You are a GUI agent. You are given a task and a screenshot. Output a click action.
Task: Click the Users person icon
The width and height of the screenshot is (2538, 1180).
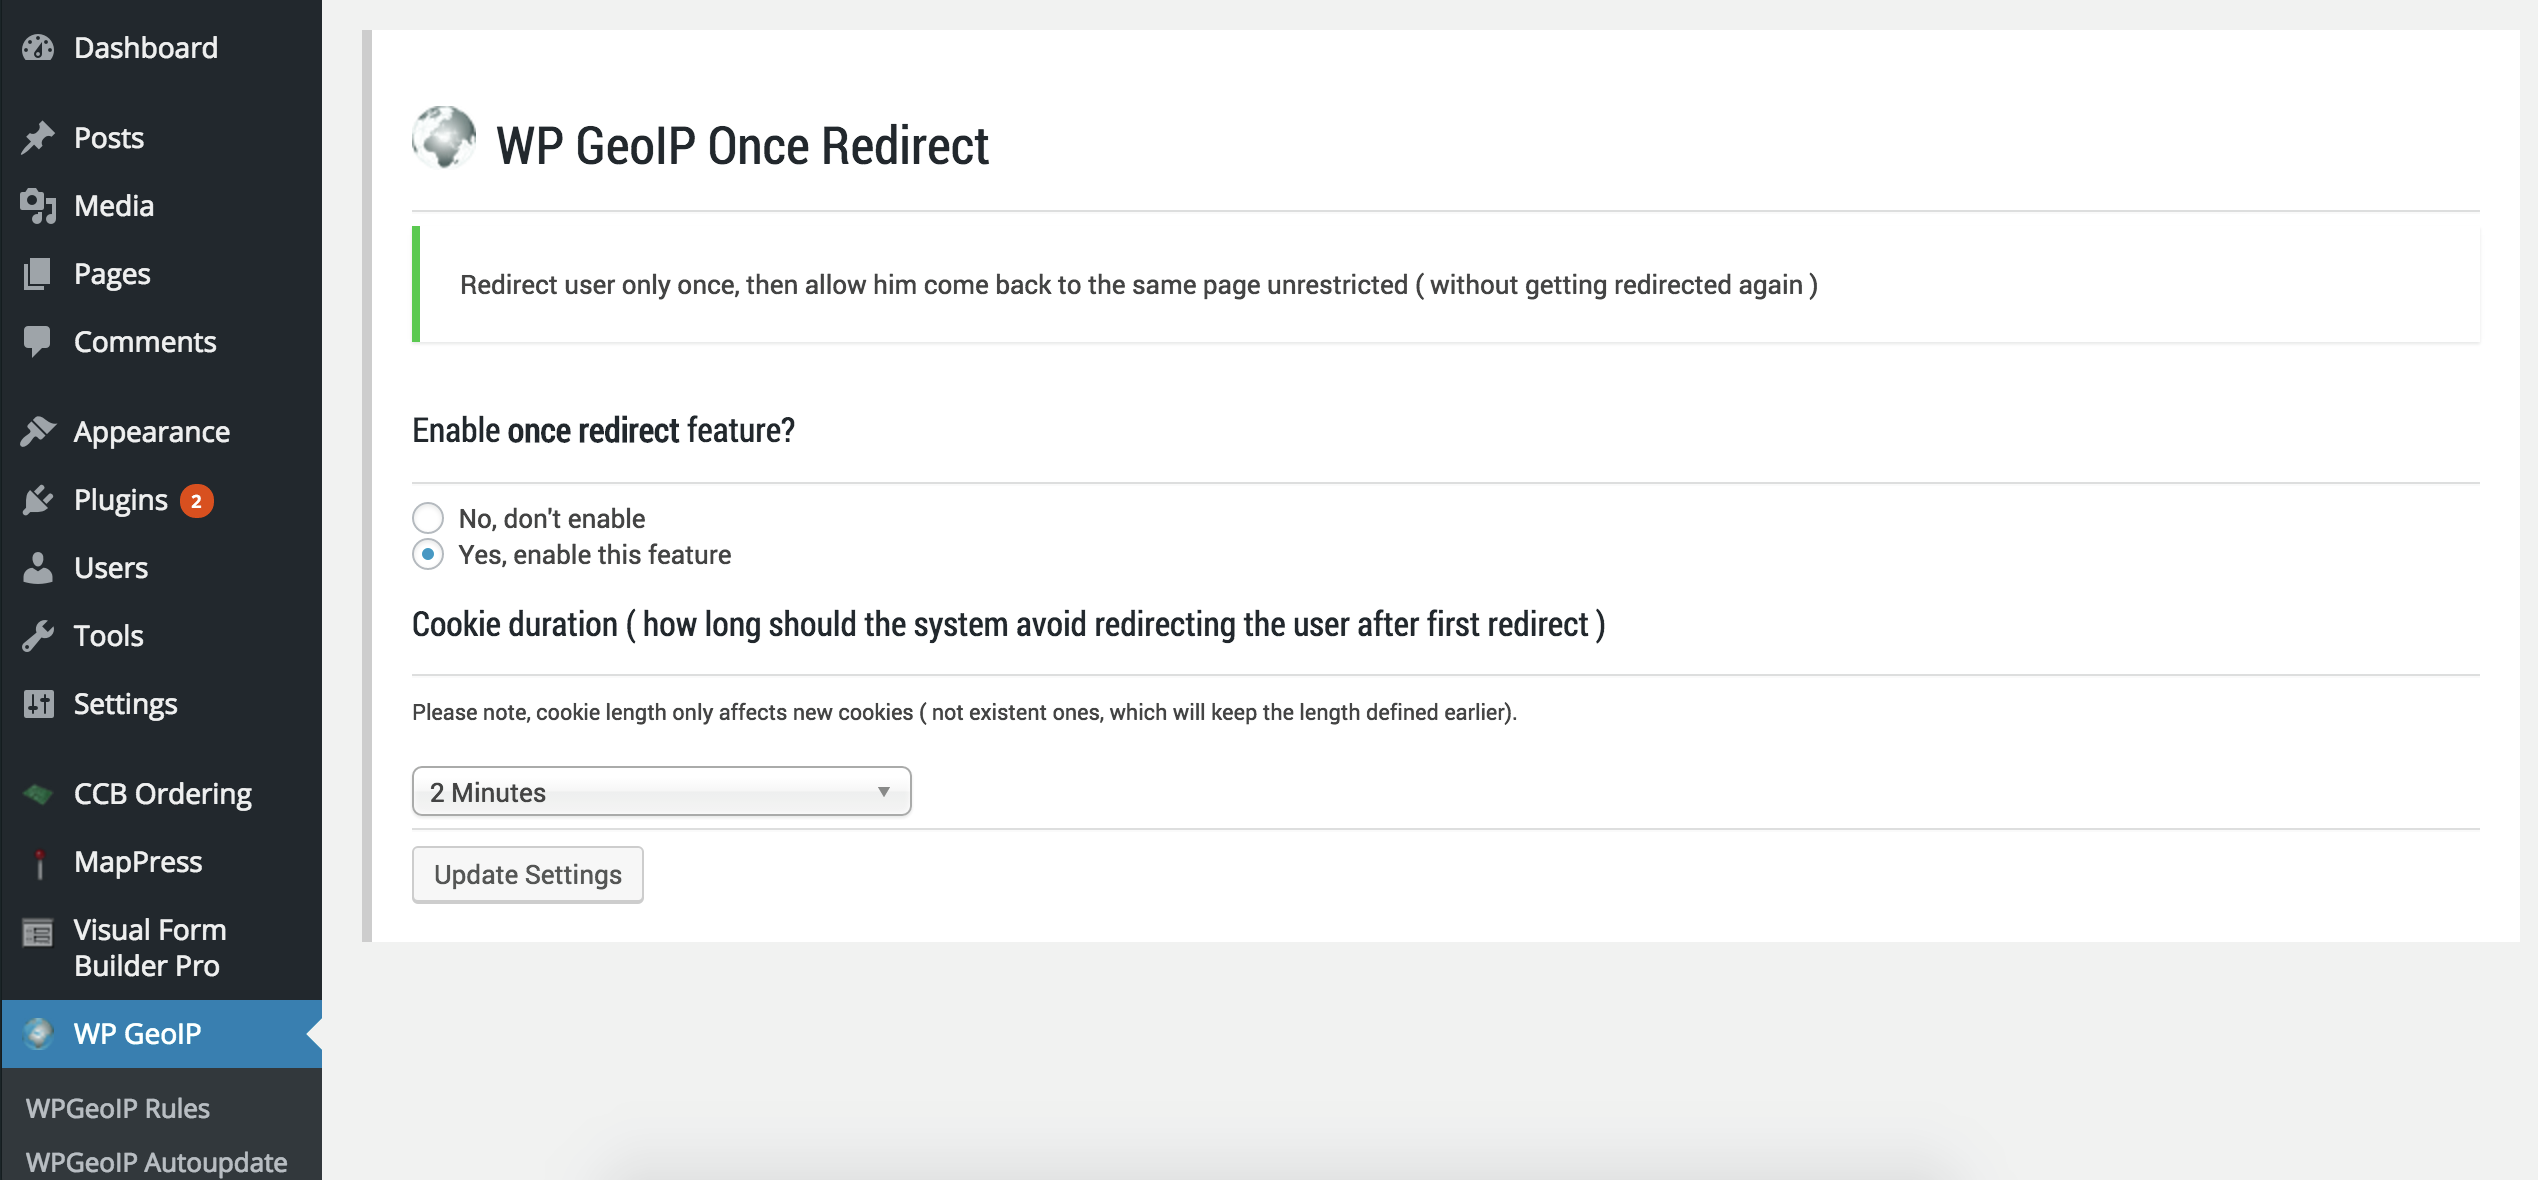point(38,568)
